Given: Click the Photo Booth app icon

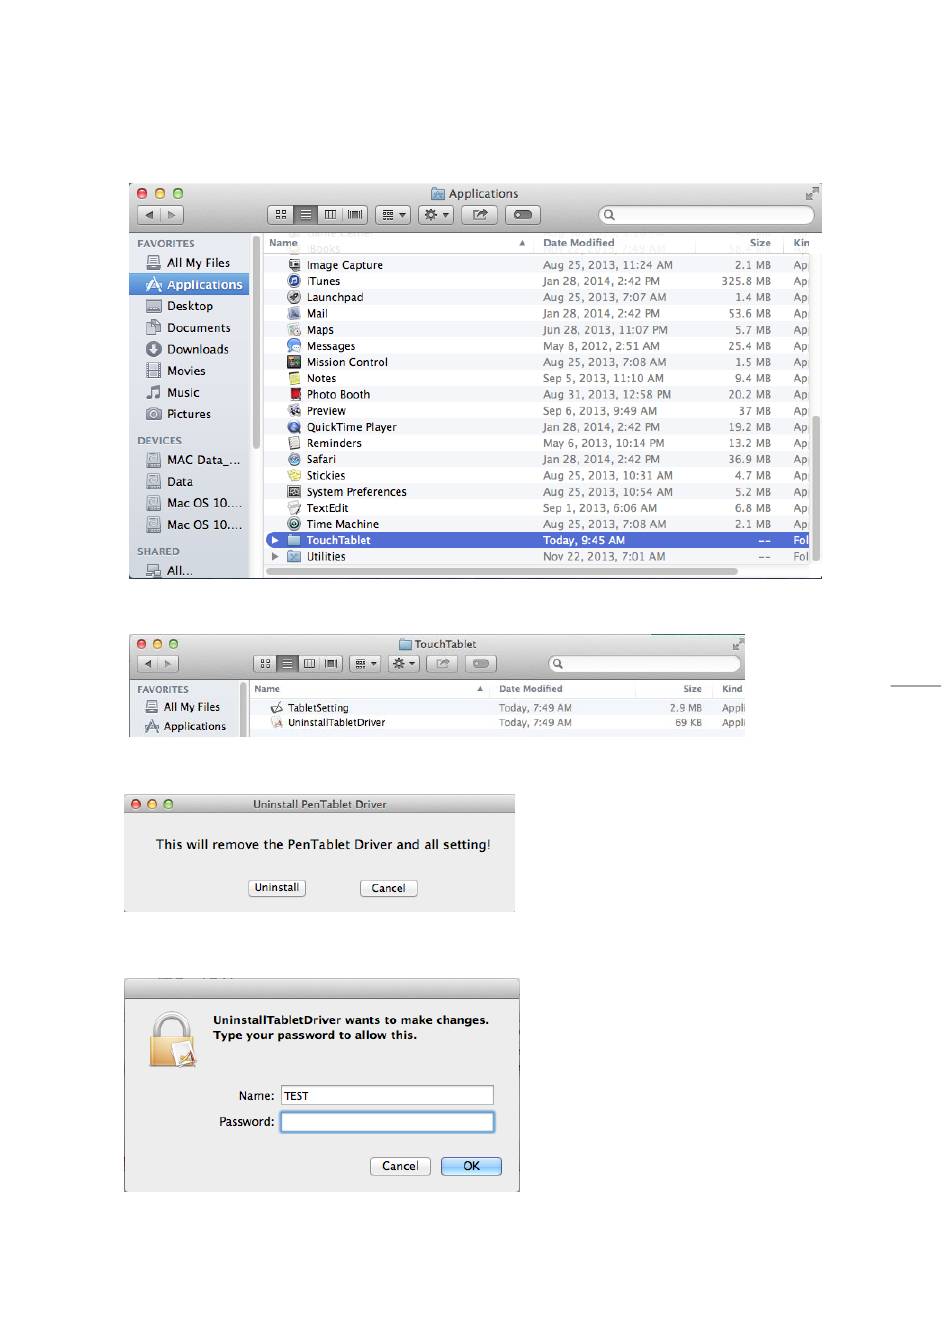Looking at the screenshot, I should (x=294, y=394).
